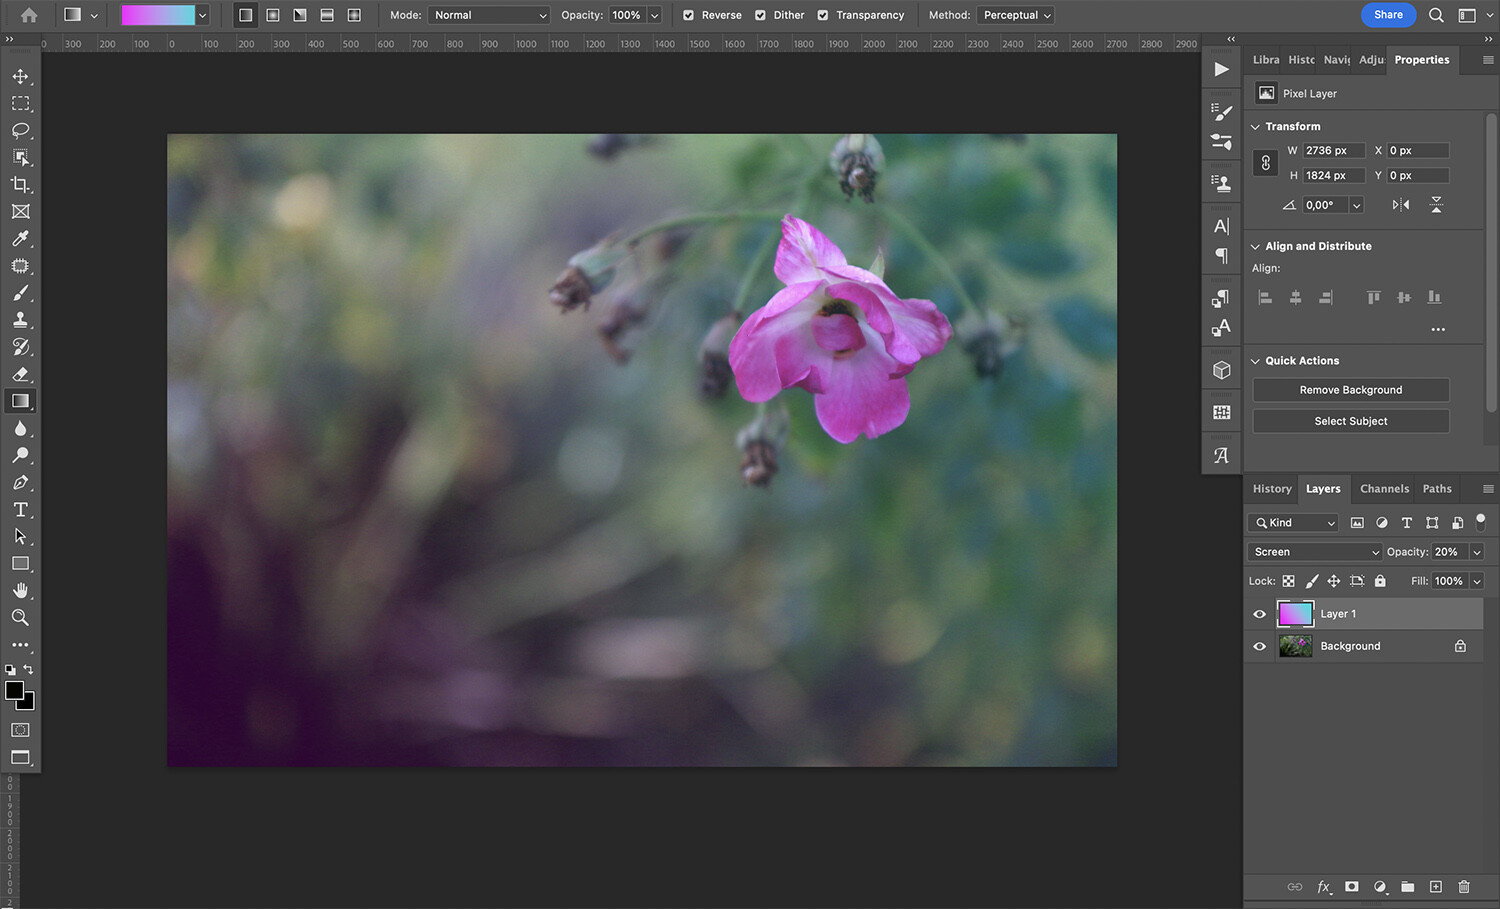The image size is (1500, 909).
Task: Switch to the Channels tab
Action: [x=1384, y=488]
